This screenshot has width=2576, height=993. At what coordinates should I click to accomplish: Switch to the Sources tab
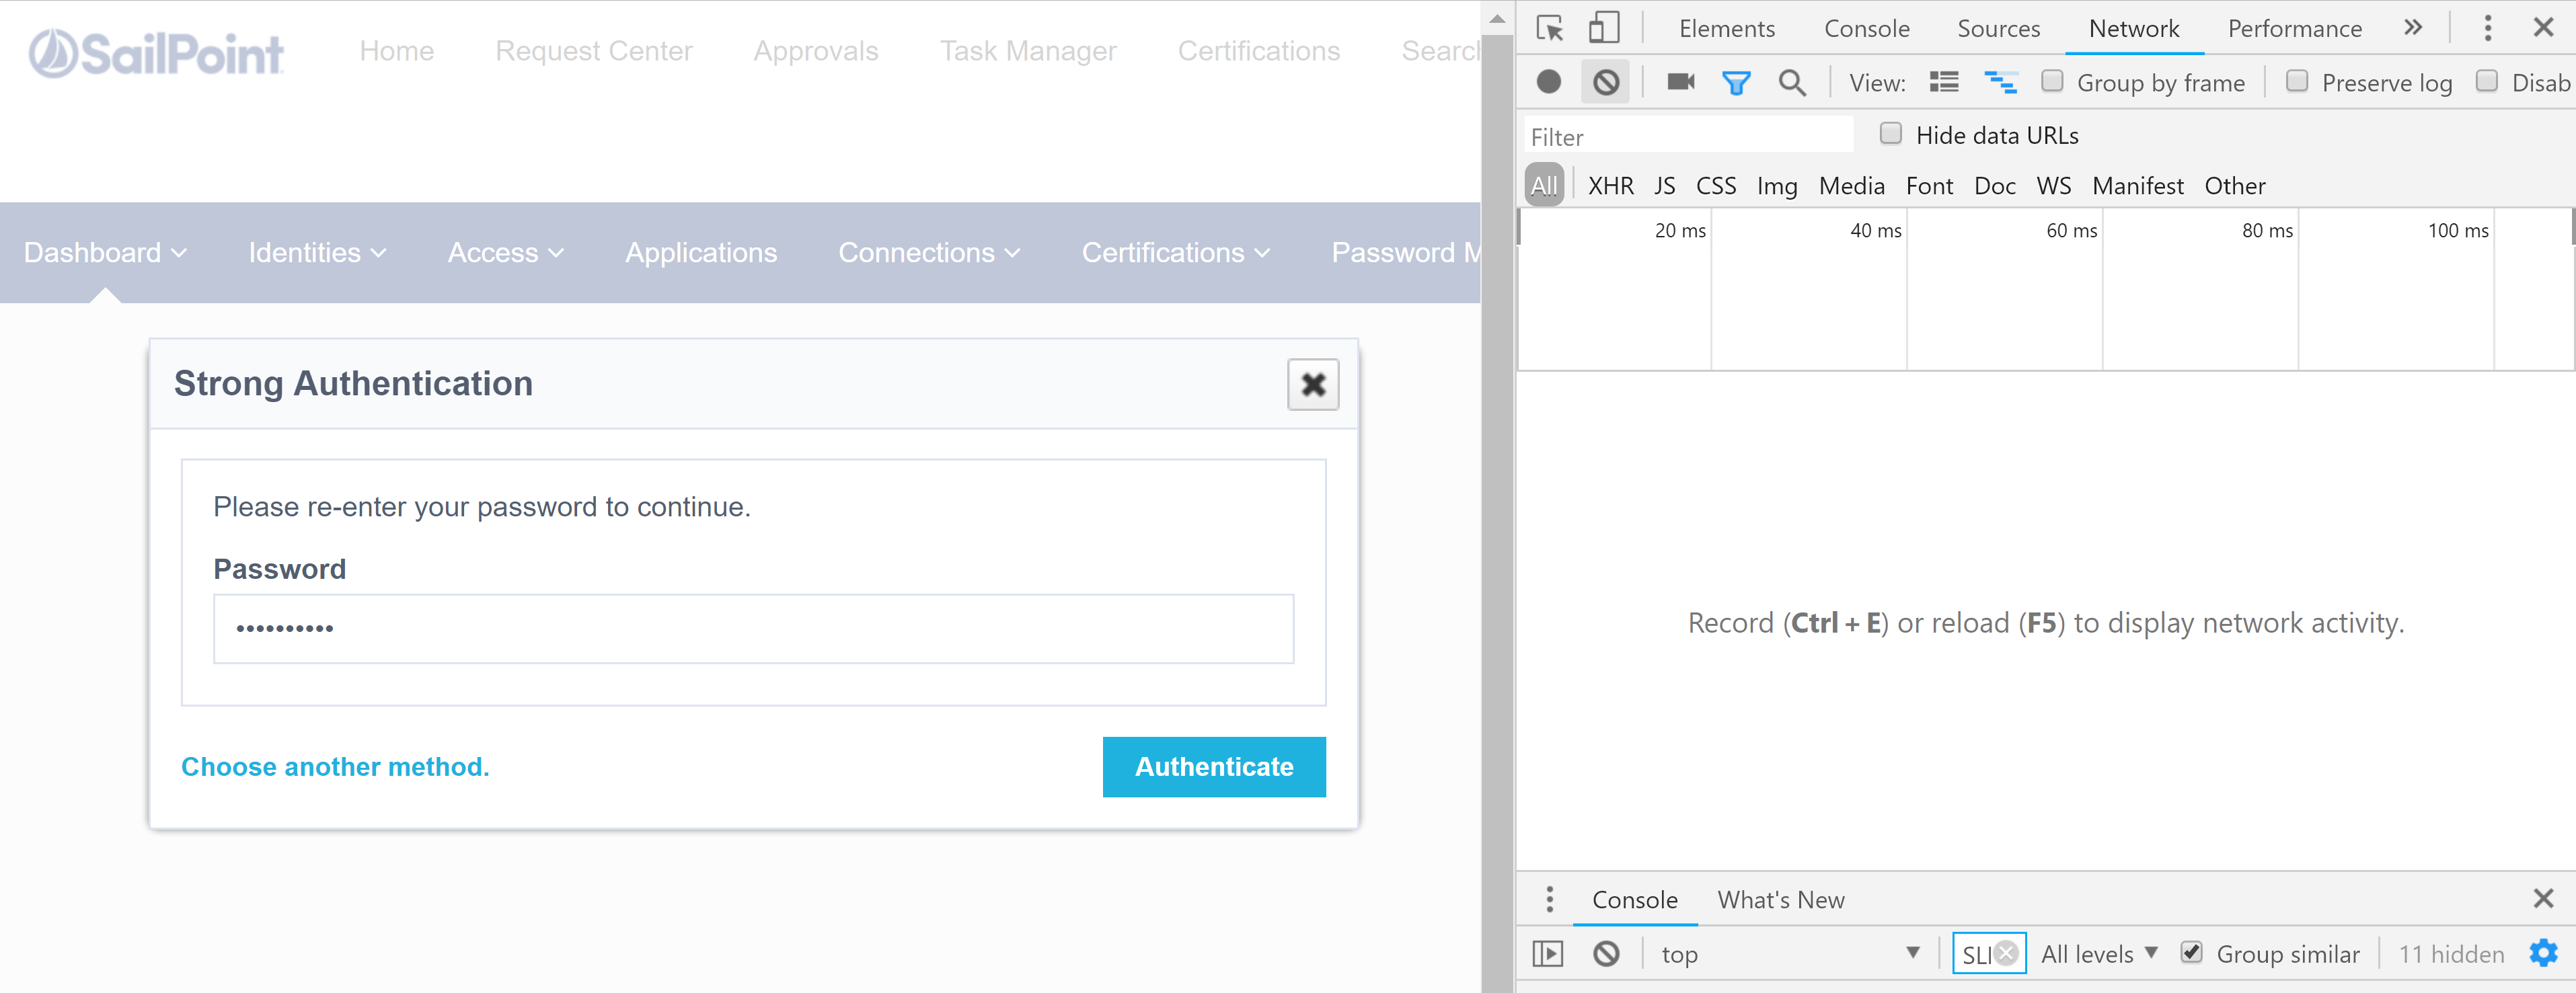[x=1998, y=29]
